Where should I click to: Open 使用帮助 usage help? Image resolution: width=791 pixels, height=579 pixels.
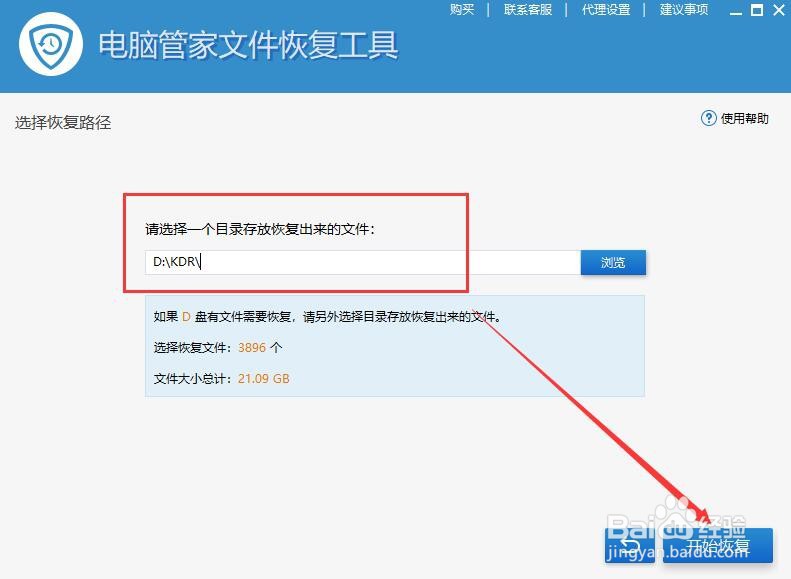click(744, 119)
